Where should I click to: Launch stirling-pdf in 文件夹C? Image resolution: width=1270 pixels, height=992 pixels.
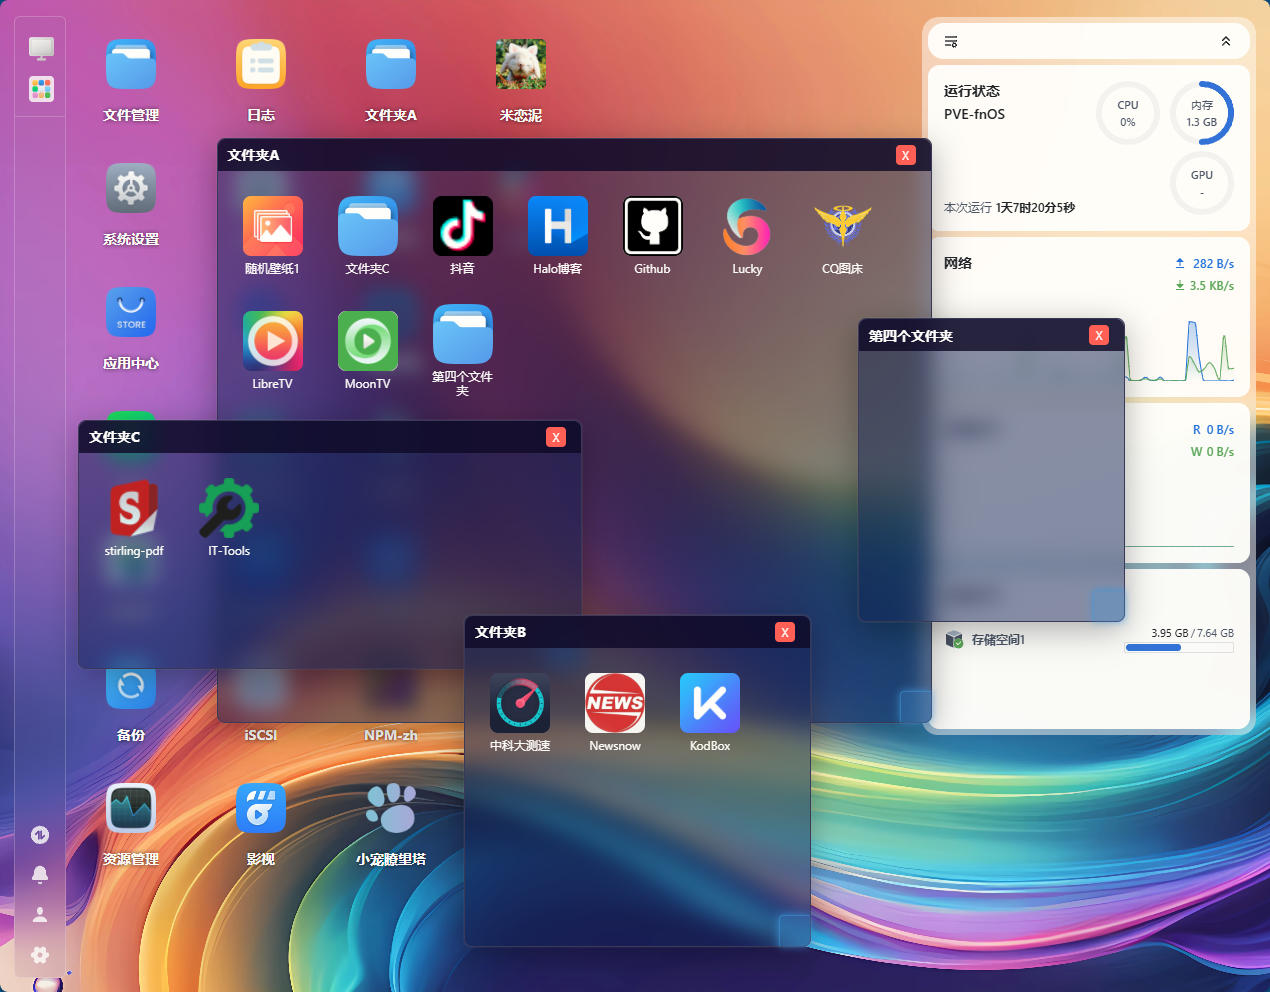pyautogui.click(x=134, y=509)
